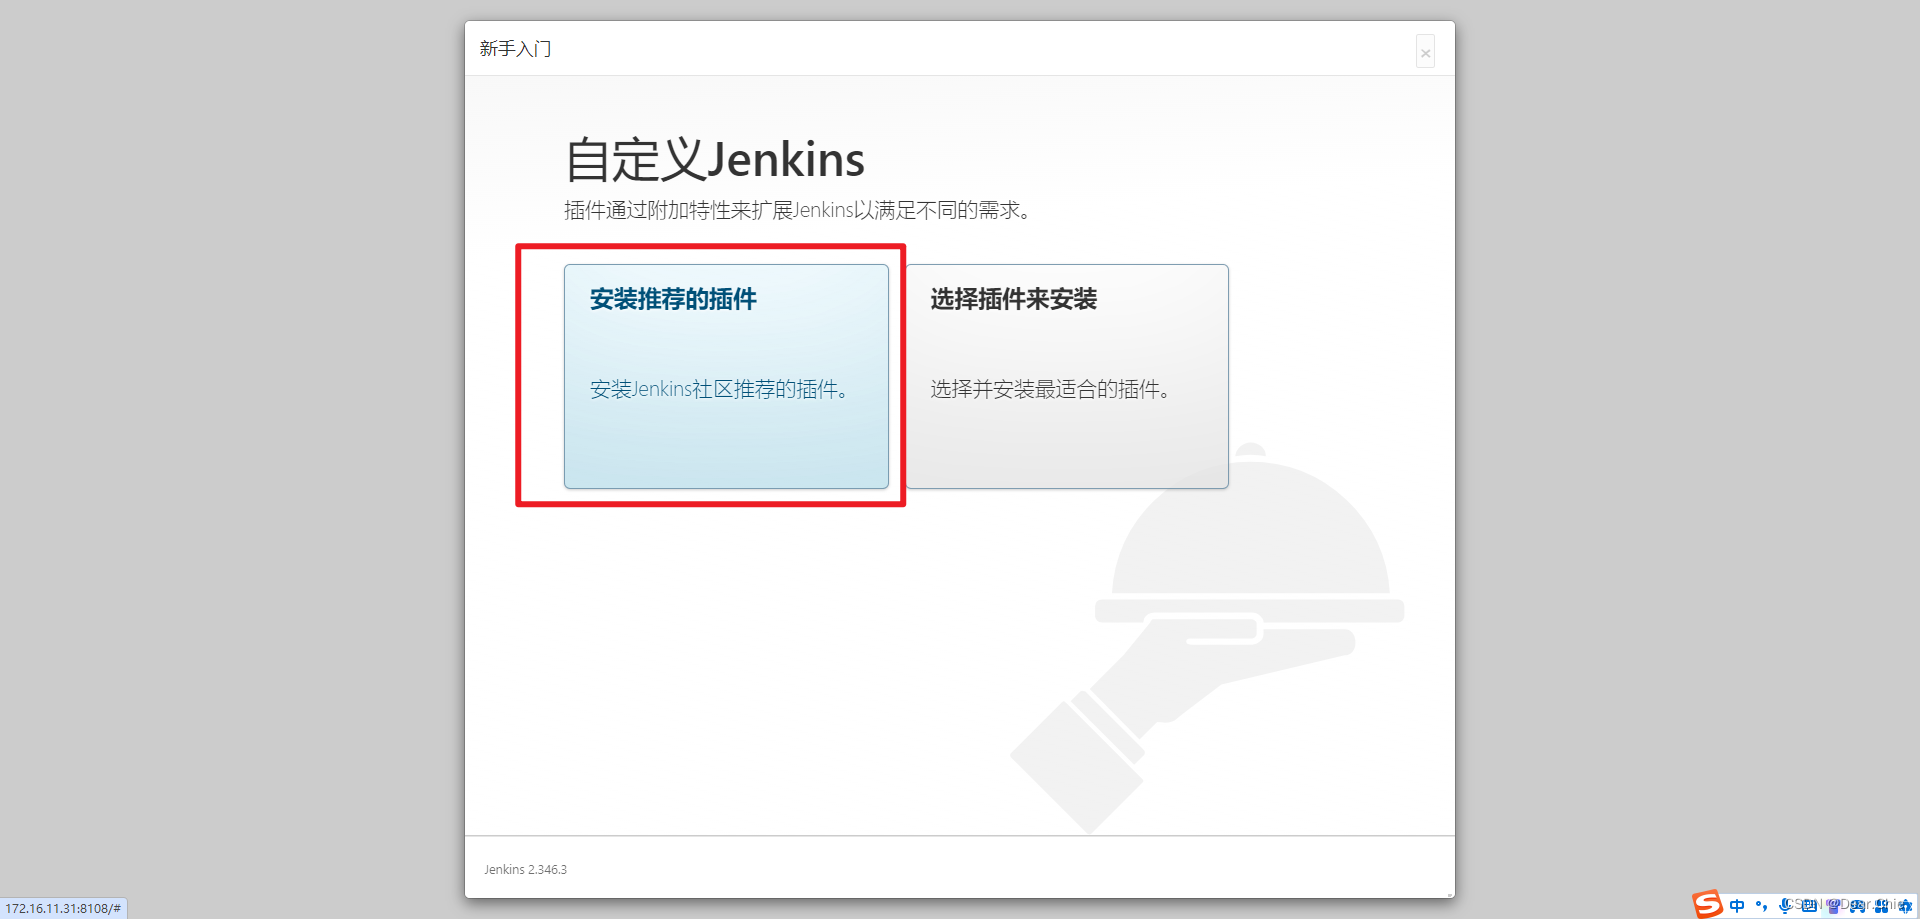Click the '自定义Jenkins' heading

pos(715,160)
